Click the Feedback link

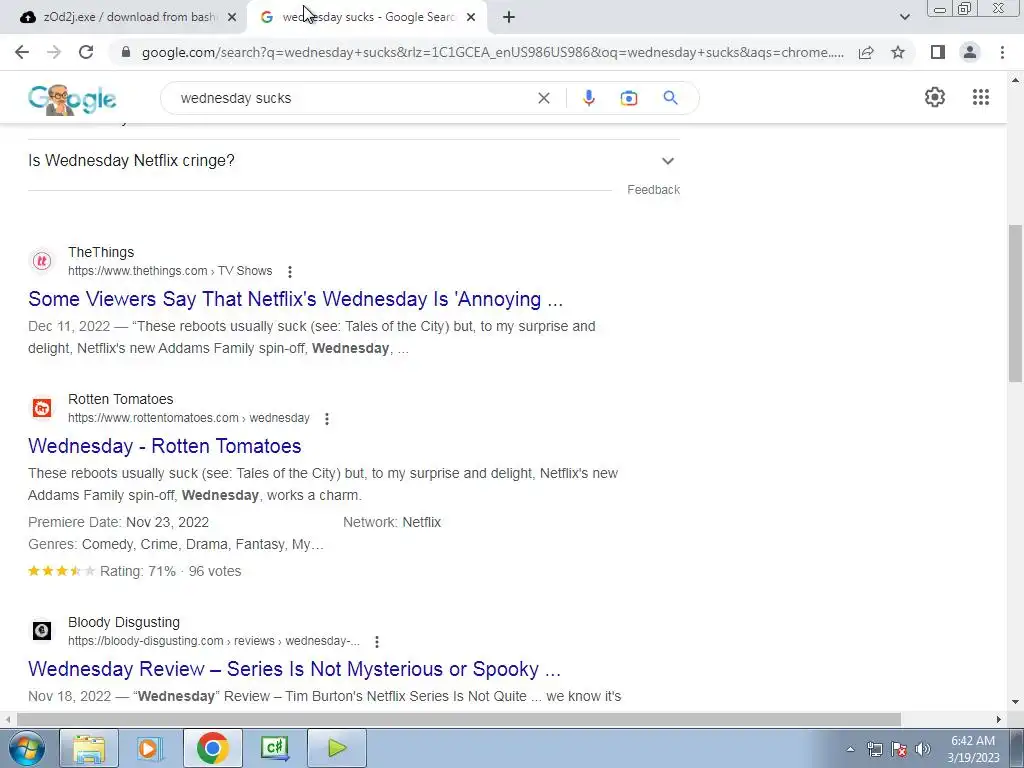[653, 190]
